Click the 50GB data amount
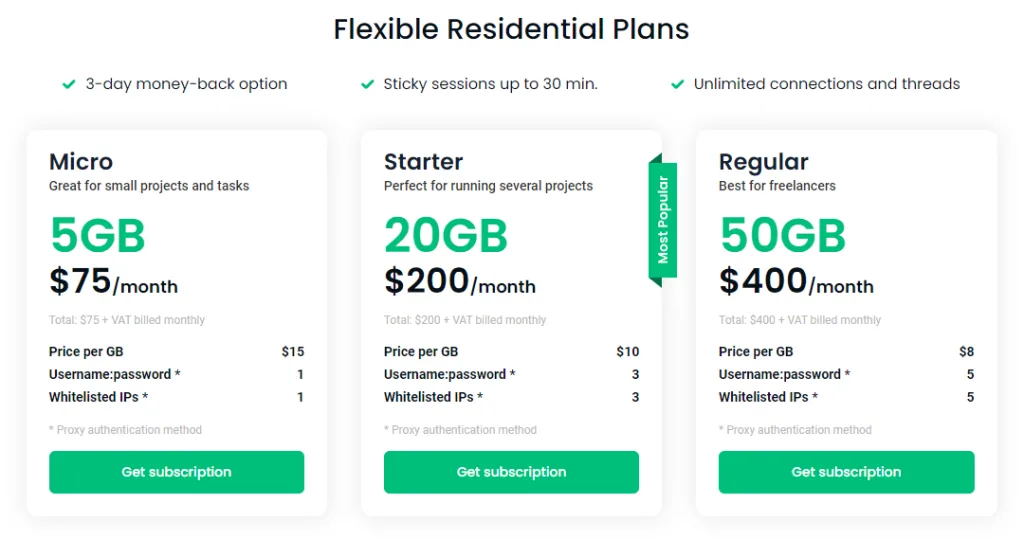Screen dimensions: 1024x540 pyautogui.click(x=782, y=236)
